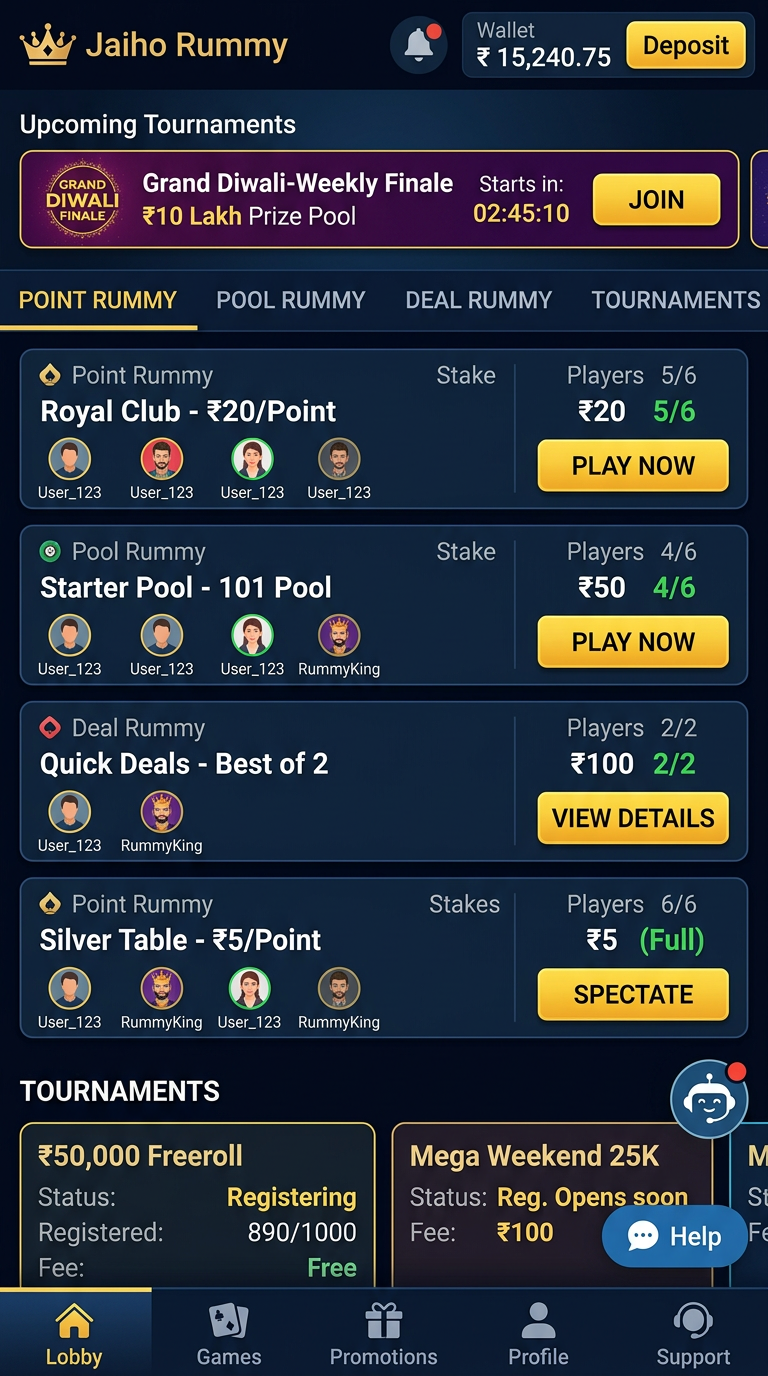Open Support via the headset icon
This screenshot has width=768, height=1376.
point(692,1318)
